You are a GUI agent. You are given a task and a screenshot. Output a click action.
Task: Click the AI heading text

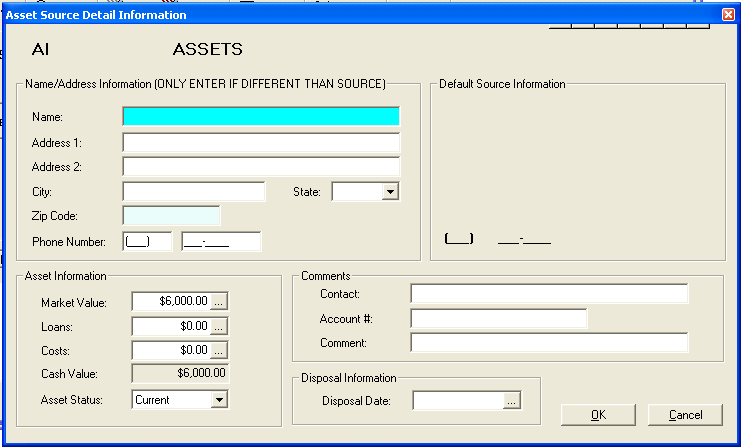pyautogui.click(x=40, y=49)
